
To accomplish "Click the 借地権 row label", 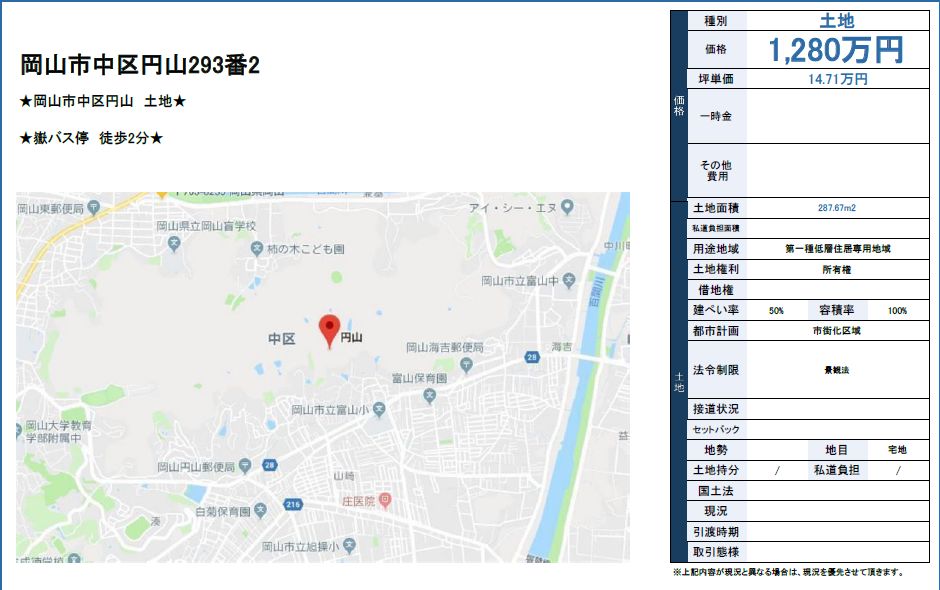I will coord(716,290).
